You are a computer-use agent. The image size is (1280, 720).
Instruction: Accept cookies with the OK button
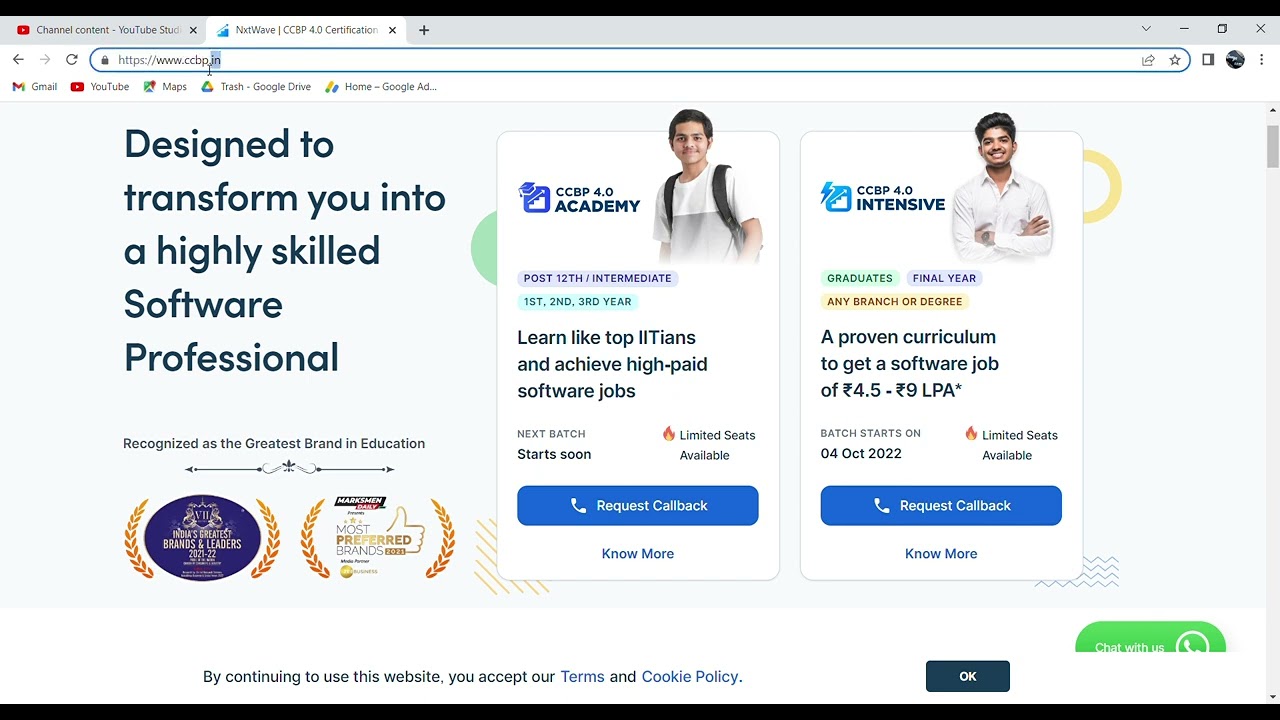tap(968, 677)
